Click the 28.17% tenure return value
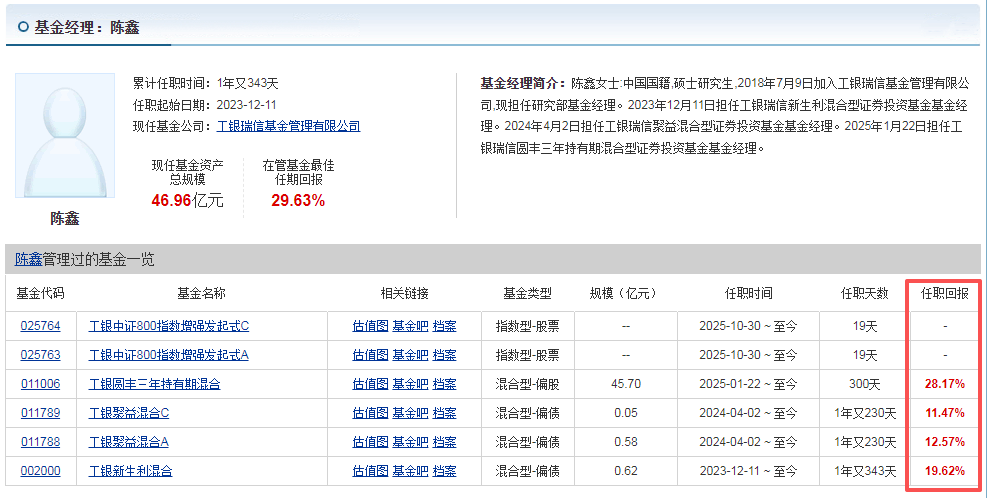Screen dimensions: 987x498 (x=944, y=384)
